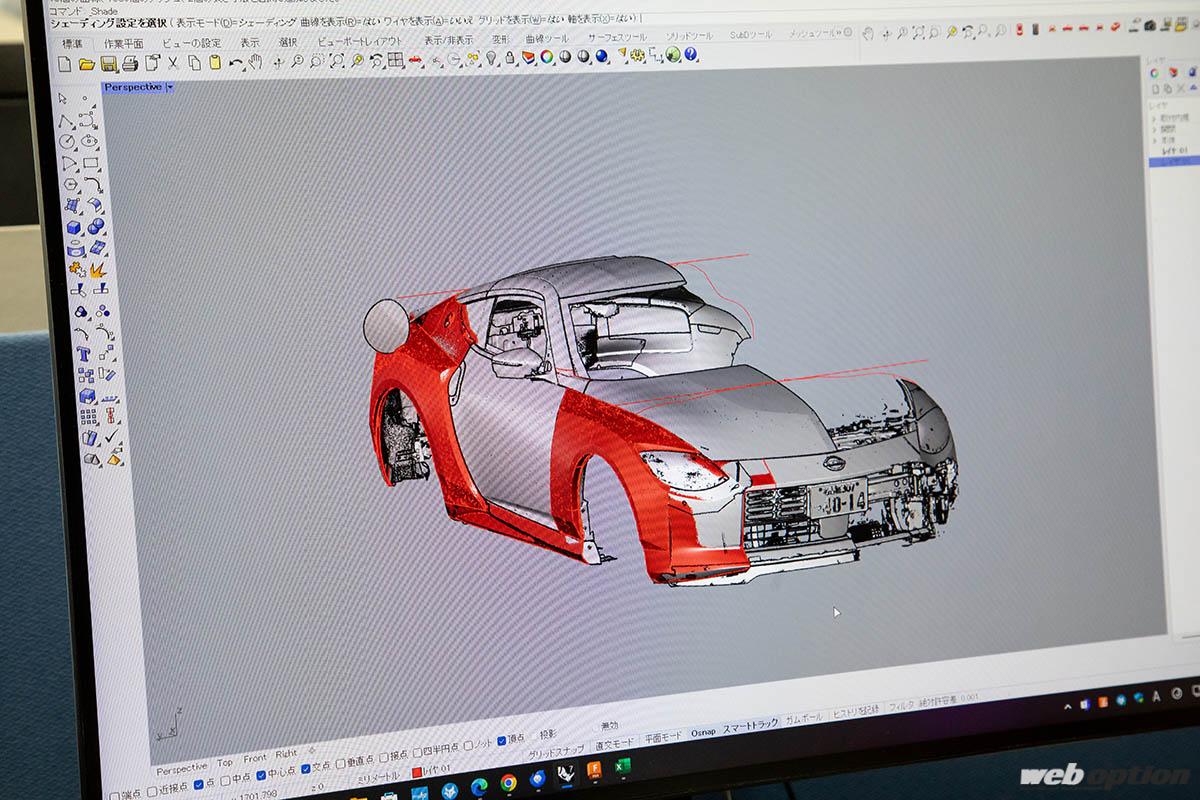Click the Open file folder icon
The image size is (1200, 800).
(86, 64)
